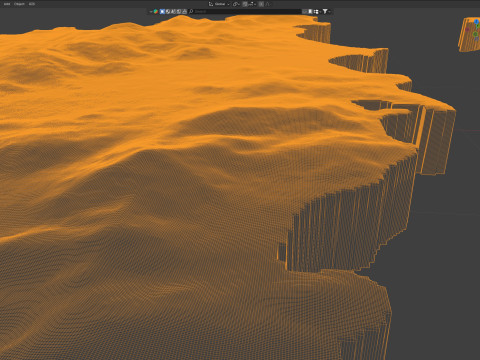
Task: Open the Add menu in the viewport header
Action: click(7, 4)
